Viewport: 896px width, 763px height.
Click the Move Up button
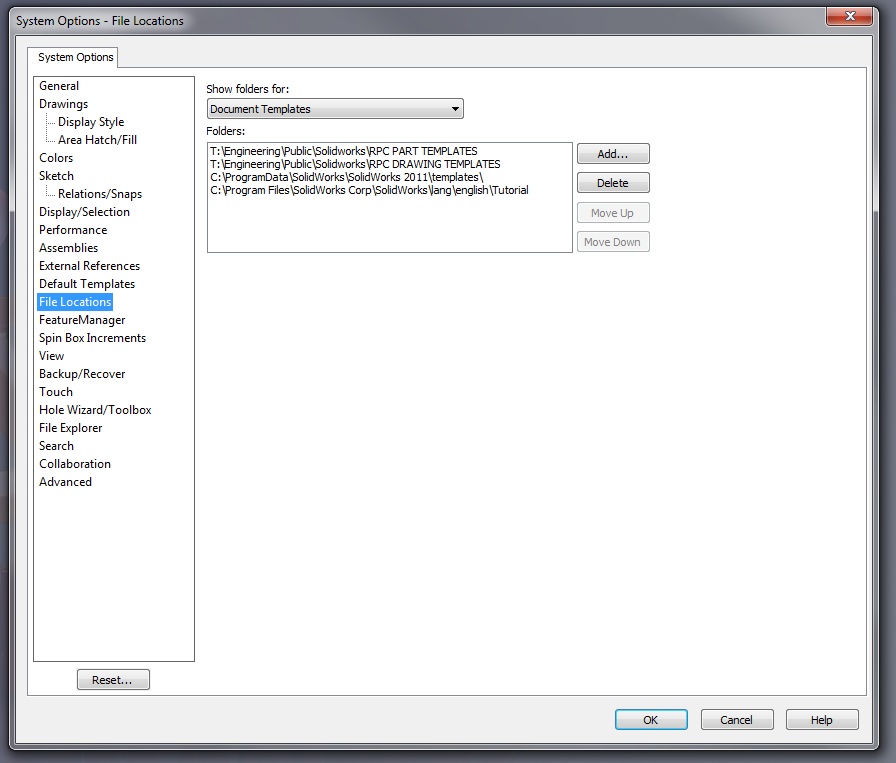(613, 213)
